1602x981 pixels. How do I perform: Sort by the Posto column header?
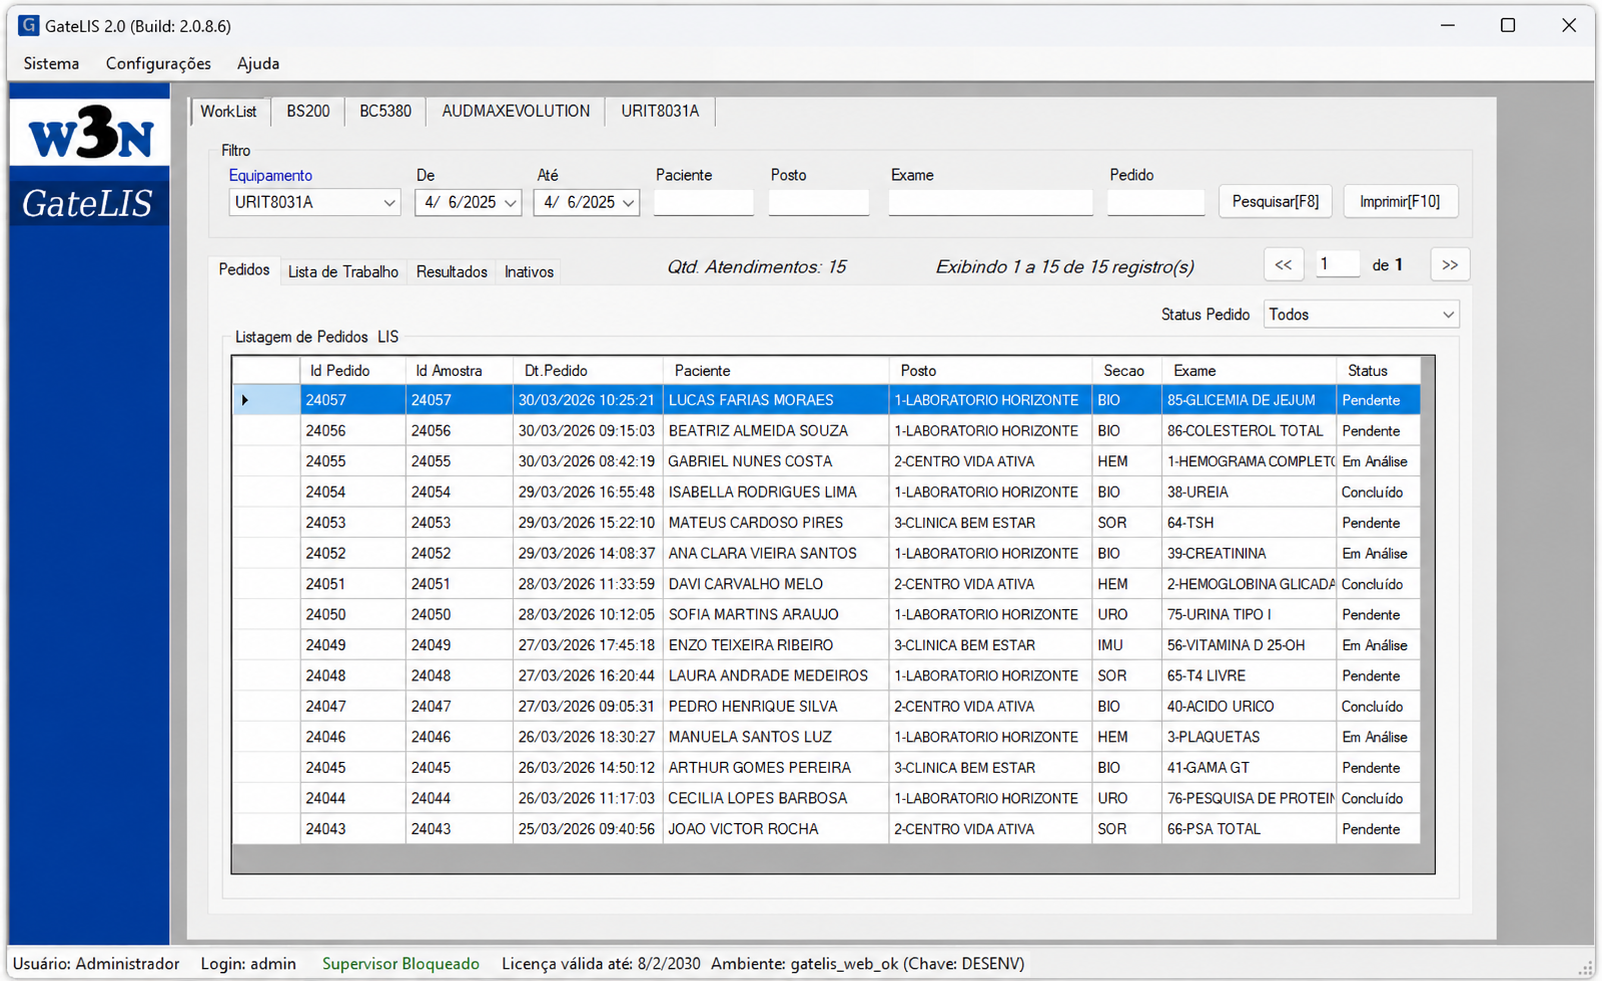[990, 370]
